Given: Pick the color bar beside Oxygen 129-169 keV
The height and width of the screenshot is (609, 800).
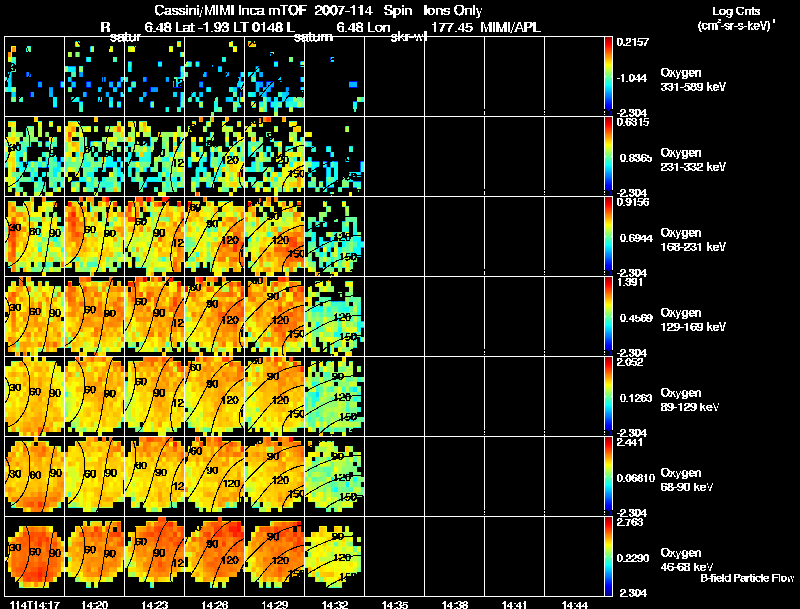Looking at the screenshot, I should coord(608,317).
